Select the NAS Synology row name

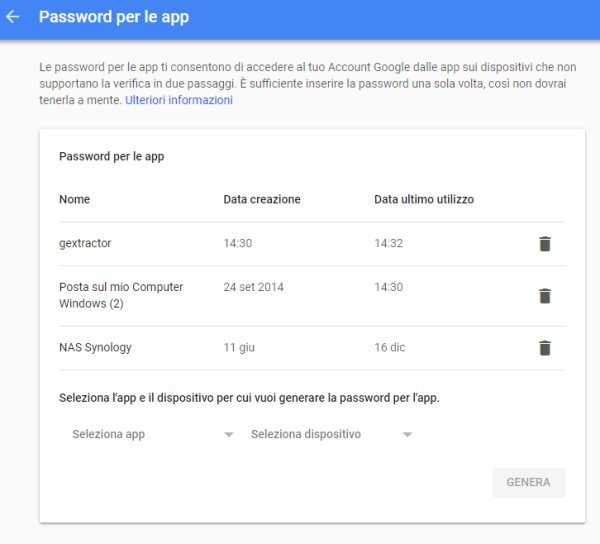point(96,348)
